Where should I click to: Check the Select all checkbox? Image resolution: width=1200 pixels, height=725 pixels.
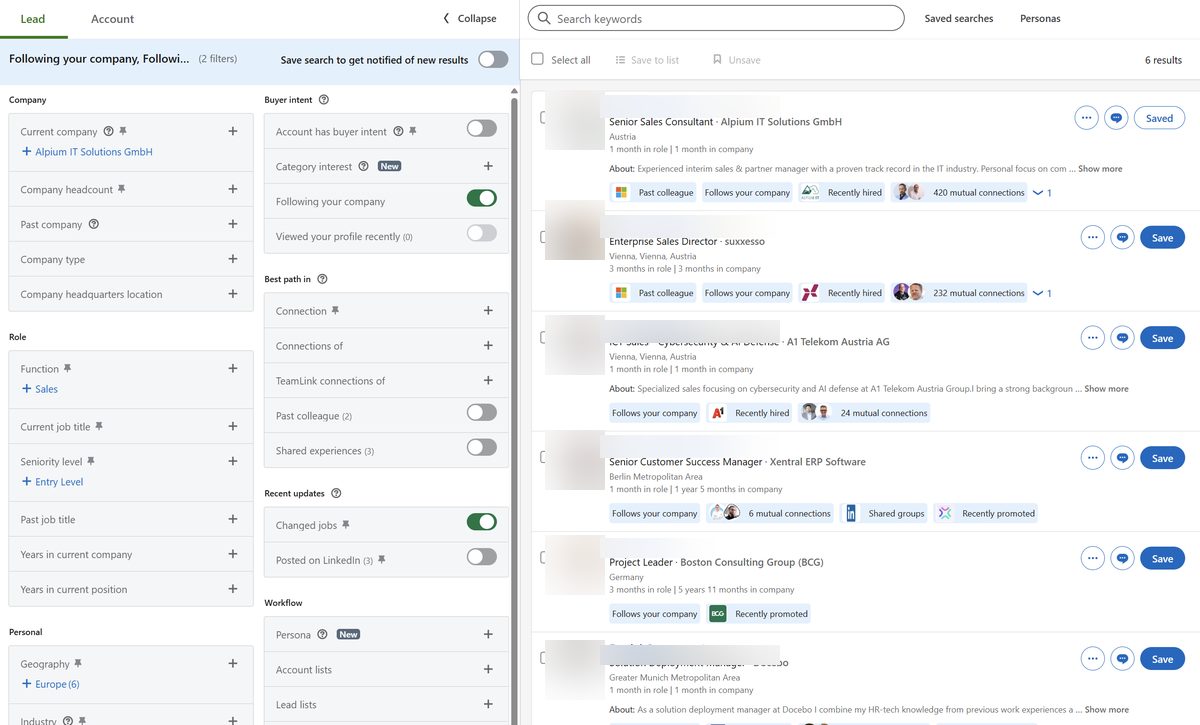click(537, 59)
